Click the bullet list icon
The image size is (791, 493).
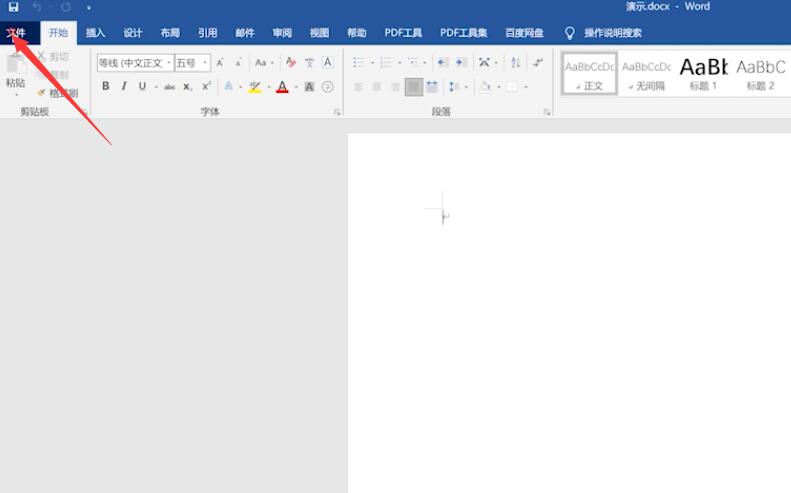point(359,63)
